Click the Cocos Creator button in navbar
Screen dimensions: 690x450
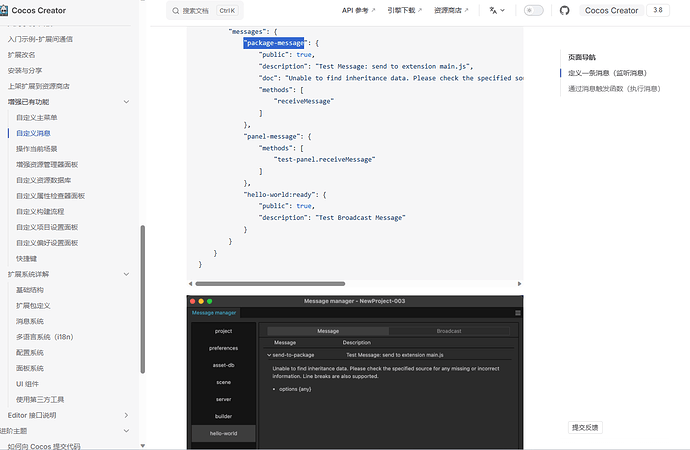click(611, 11)
